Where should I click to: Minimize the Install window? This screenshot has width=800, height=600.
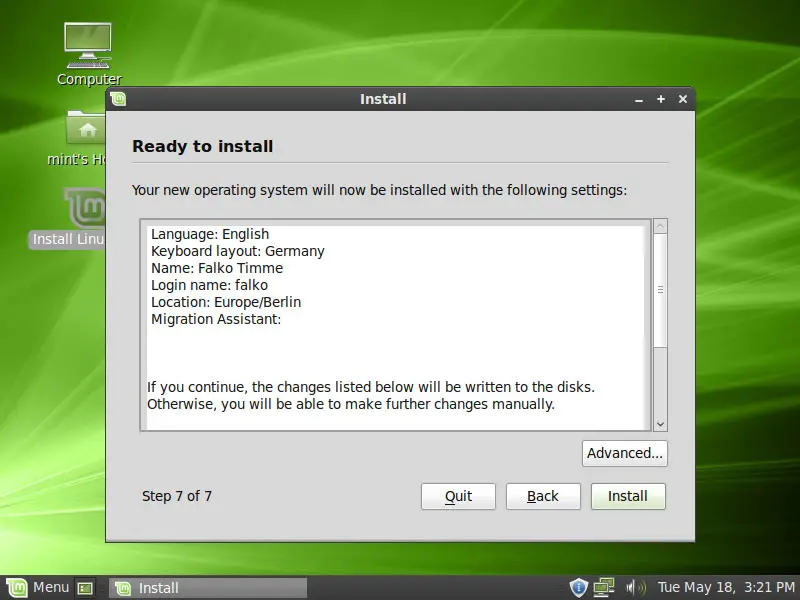click(639, 99)
